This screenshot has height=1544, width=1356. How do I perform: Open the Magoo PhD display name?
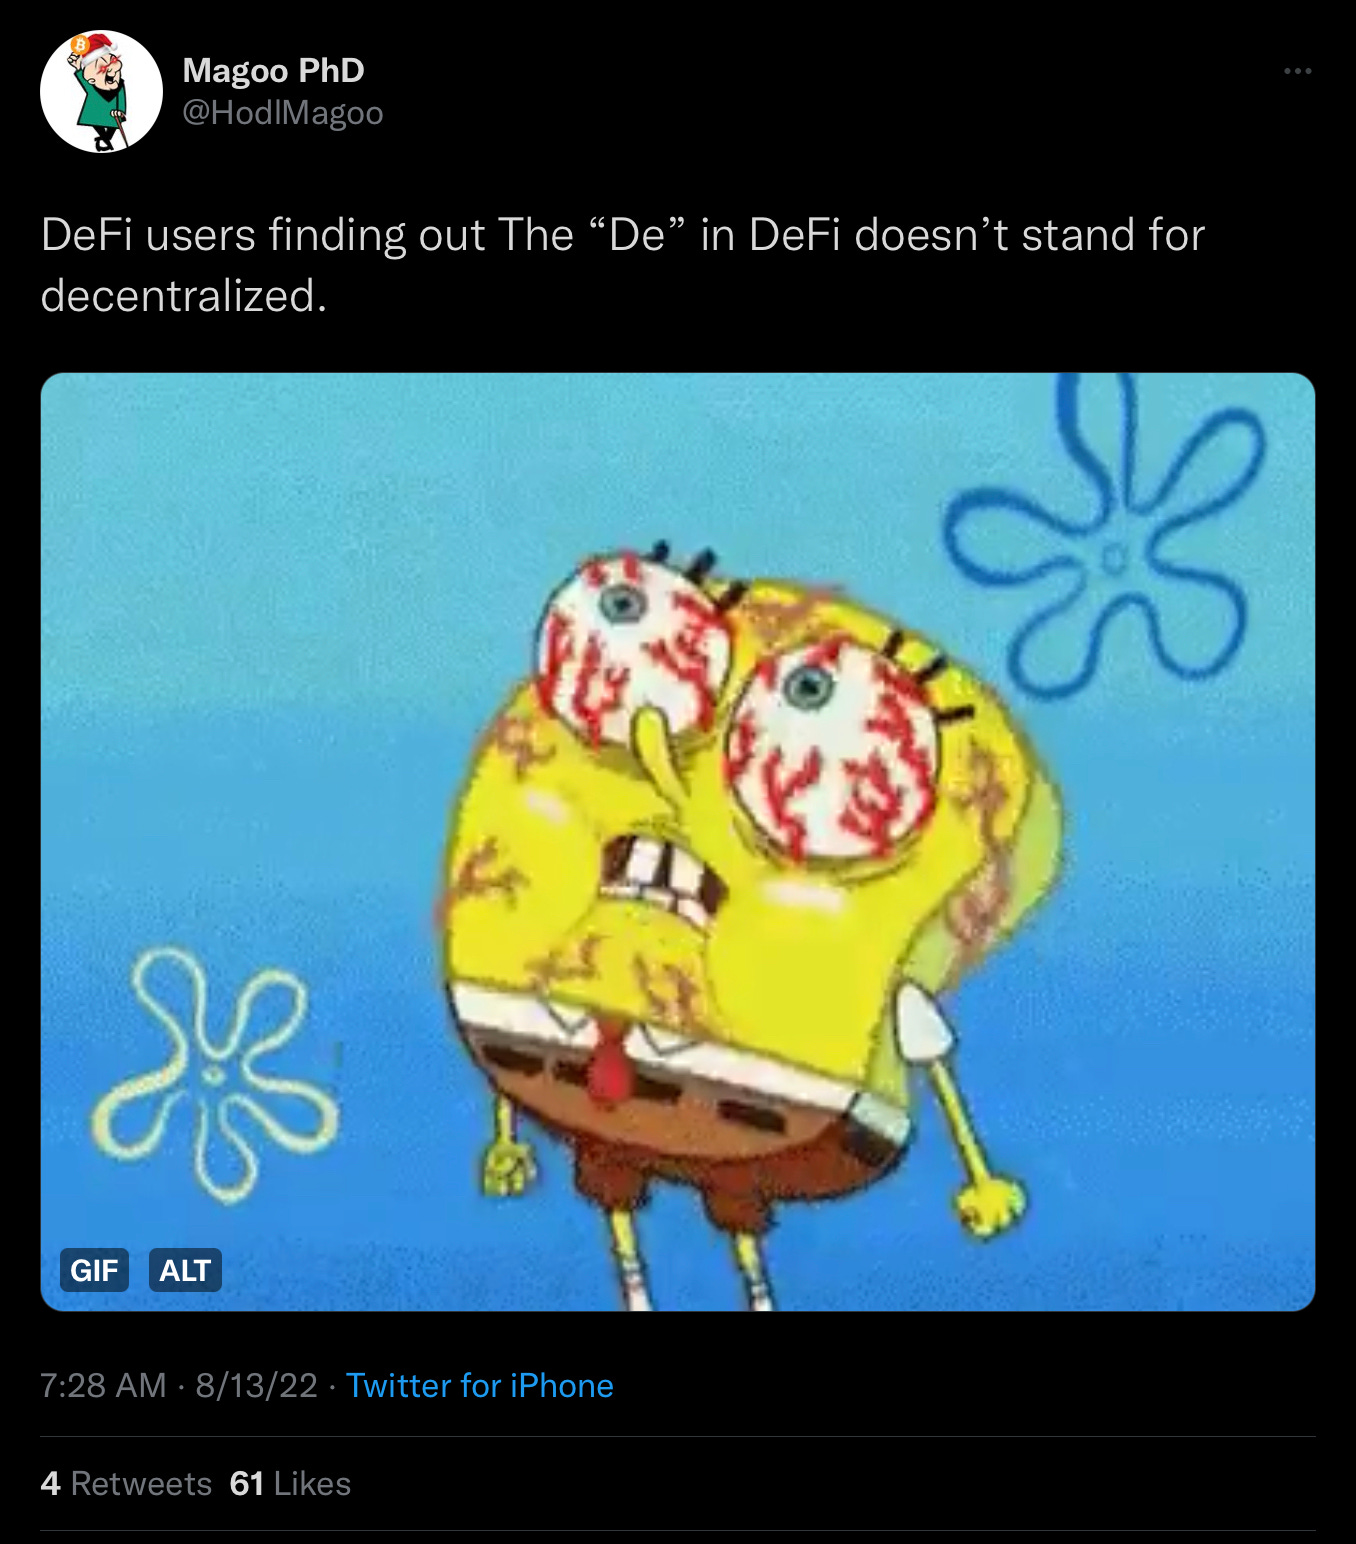click(x=273, y=70)
